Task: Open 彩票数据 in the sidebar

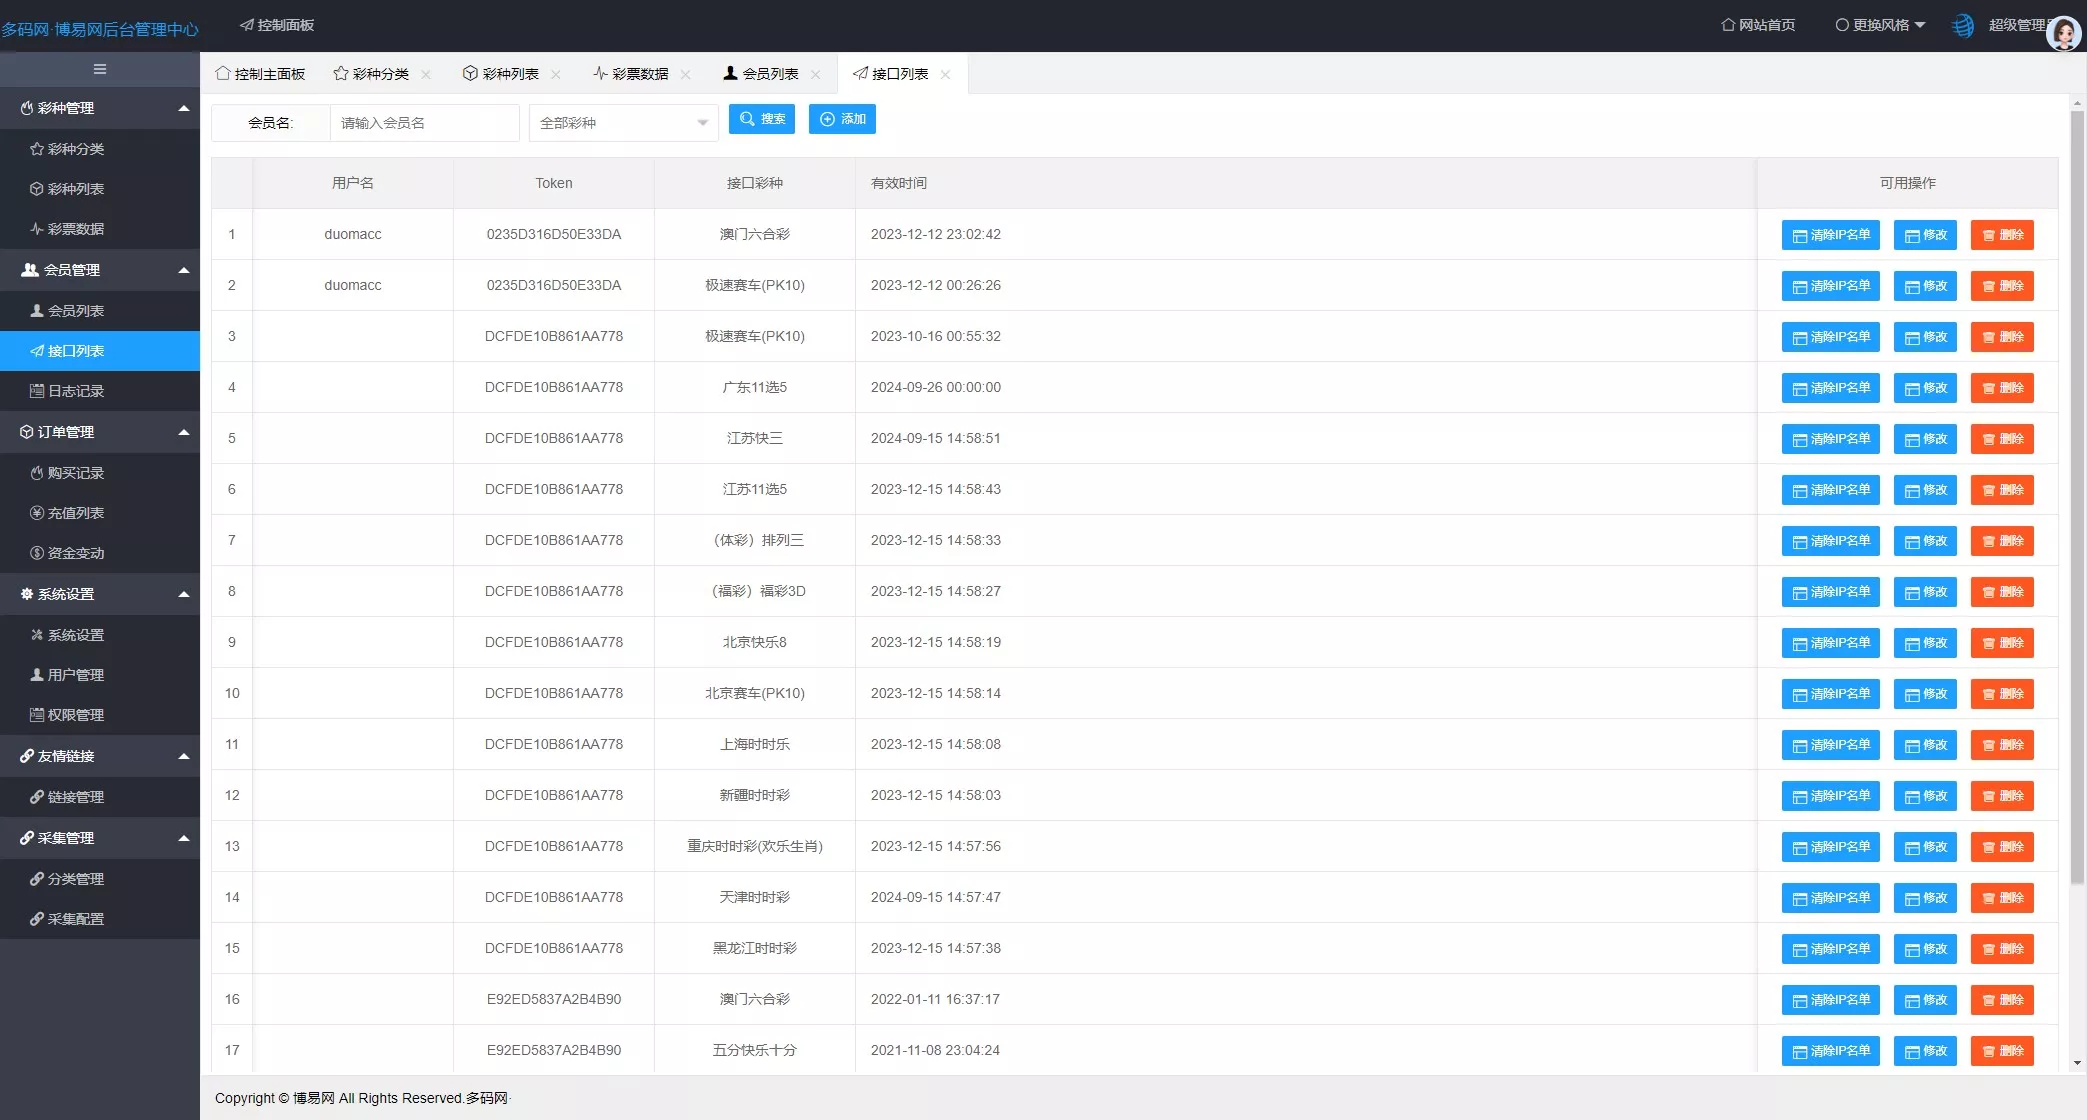Action: pyautogui.click(x=75, y=229)
